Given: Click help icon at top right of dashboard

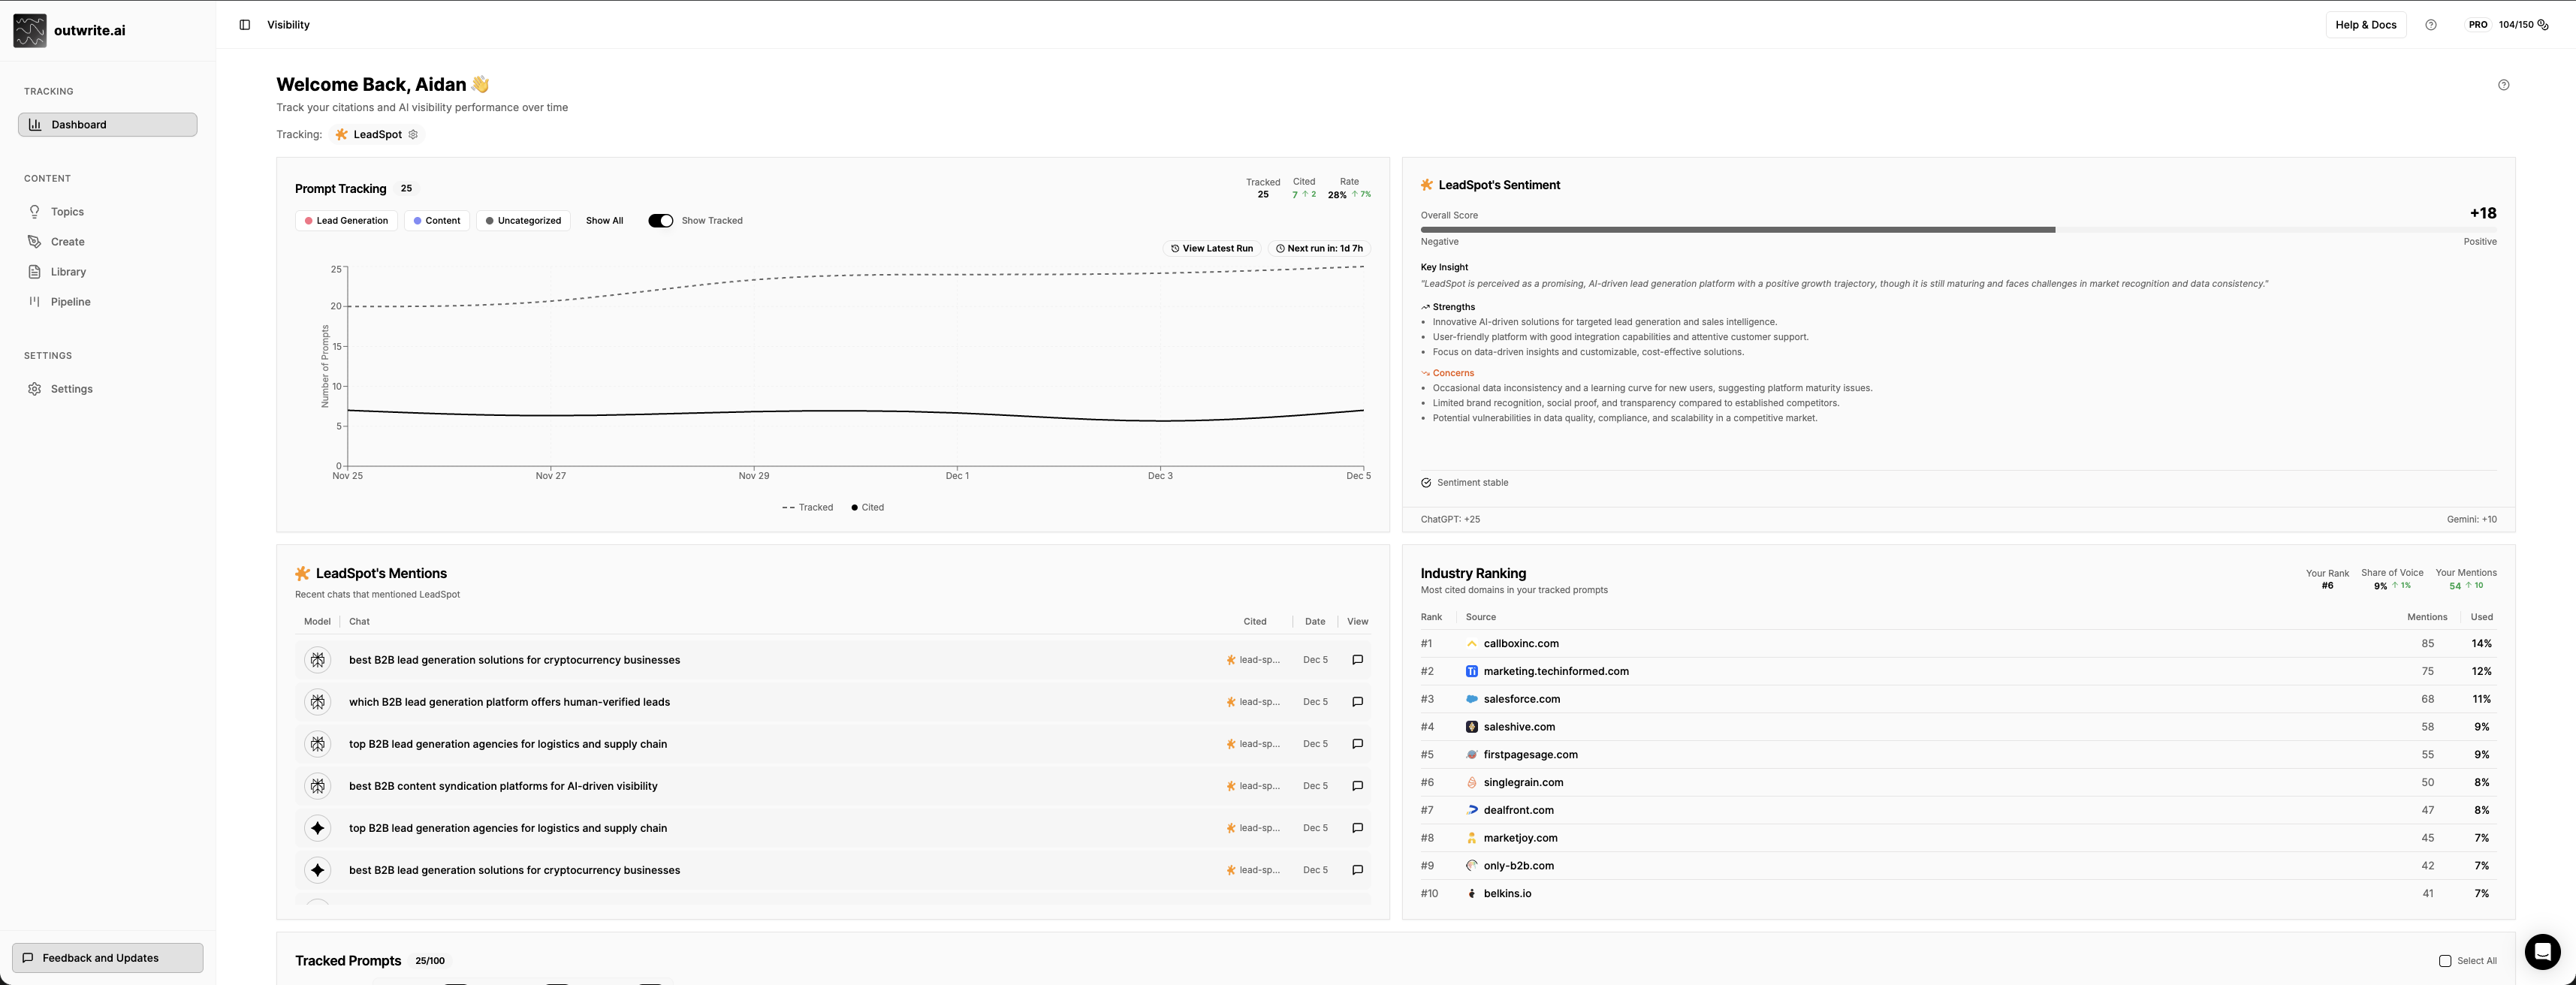Looking at the screenshot, I should pos(2503,85).
